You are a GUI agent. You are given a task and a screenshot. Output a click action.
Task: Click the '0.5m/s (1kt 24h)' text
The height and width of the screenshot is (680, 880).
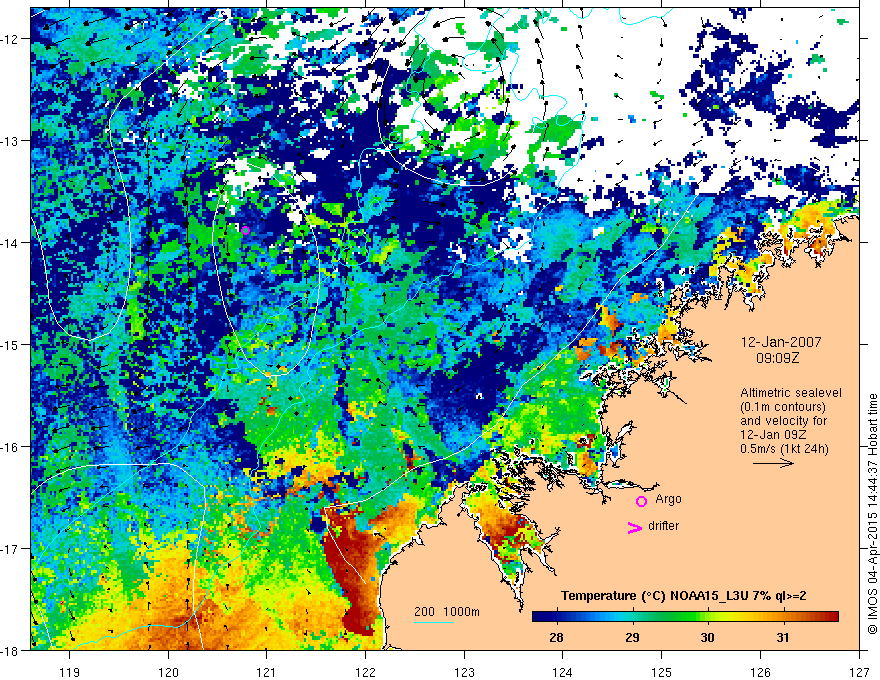(784, 449)
